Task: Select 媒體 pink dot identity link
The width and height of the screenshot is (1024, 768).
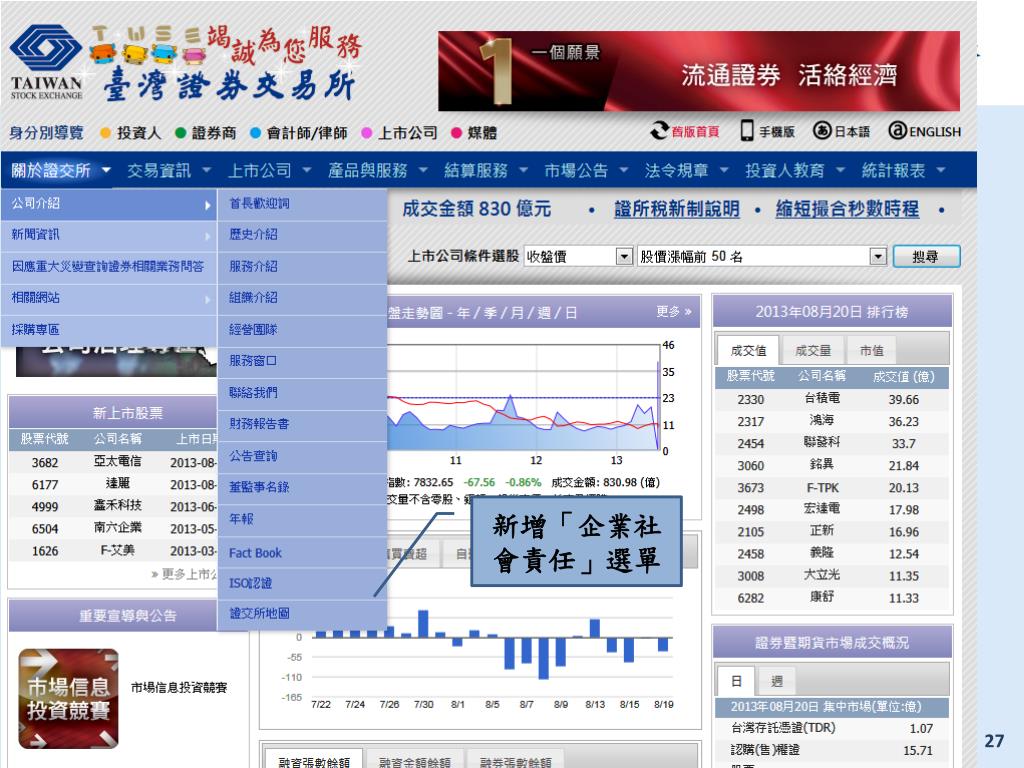Action: pyautogui.click(x=474, y=133)
